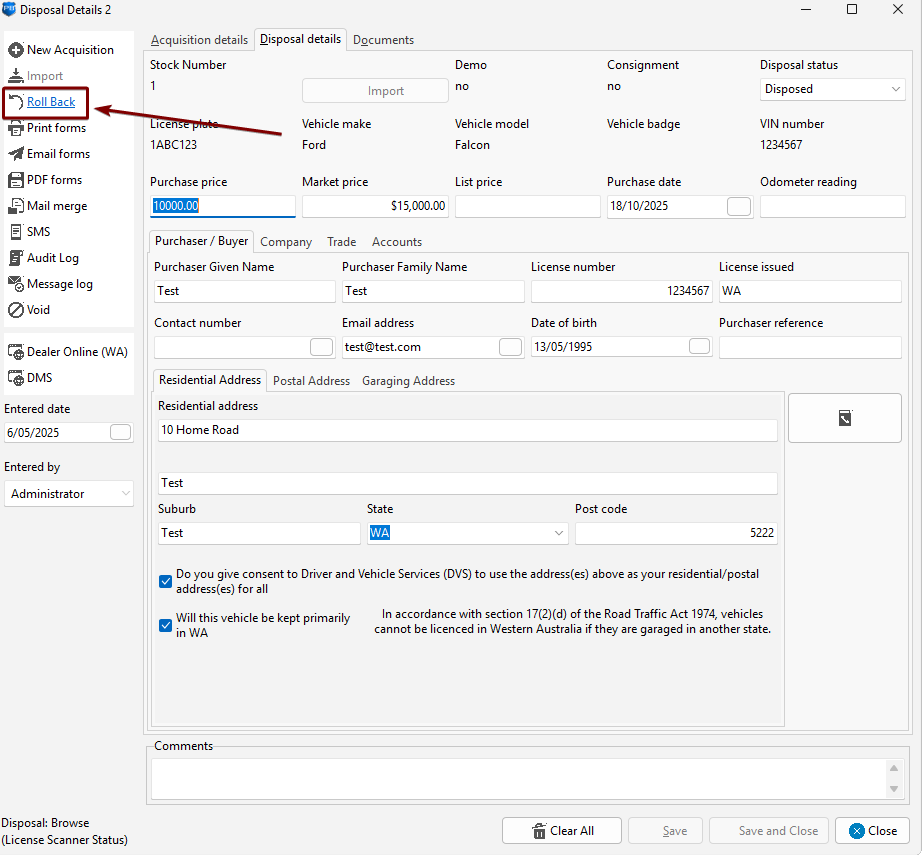
Task: Click the Roll Back undo icon
Action: [x=16, y=102]
